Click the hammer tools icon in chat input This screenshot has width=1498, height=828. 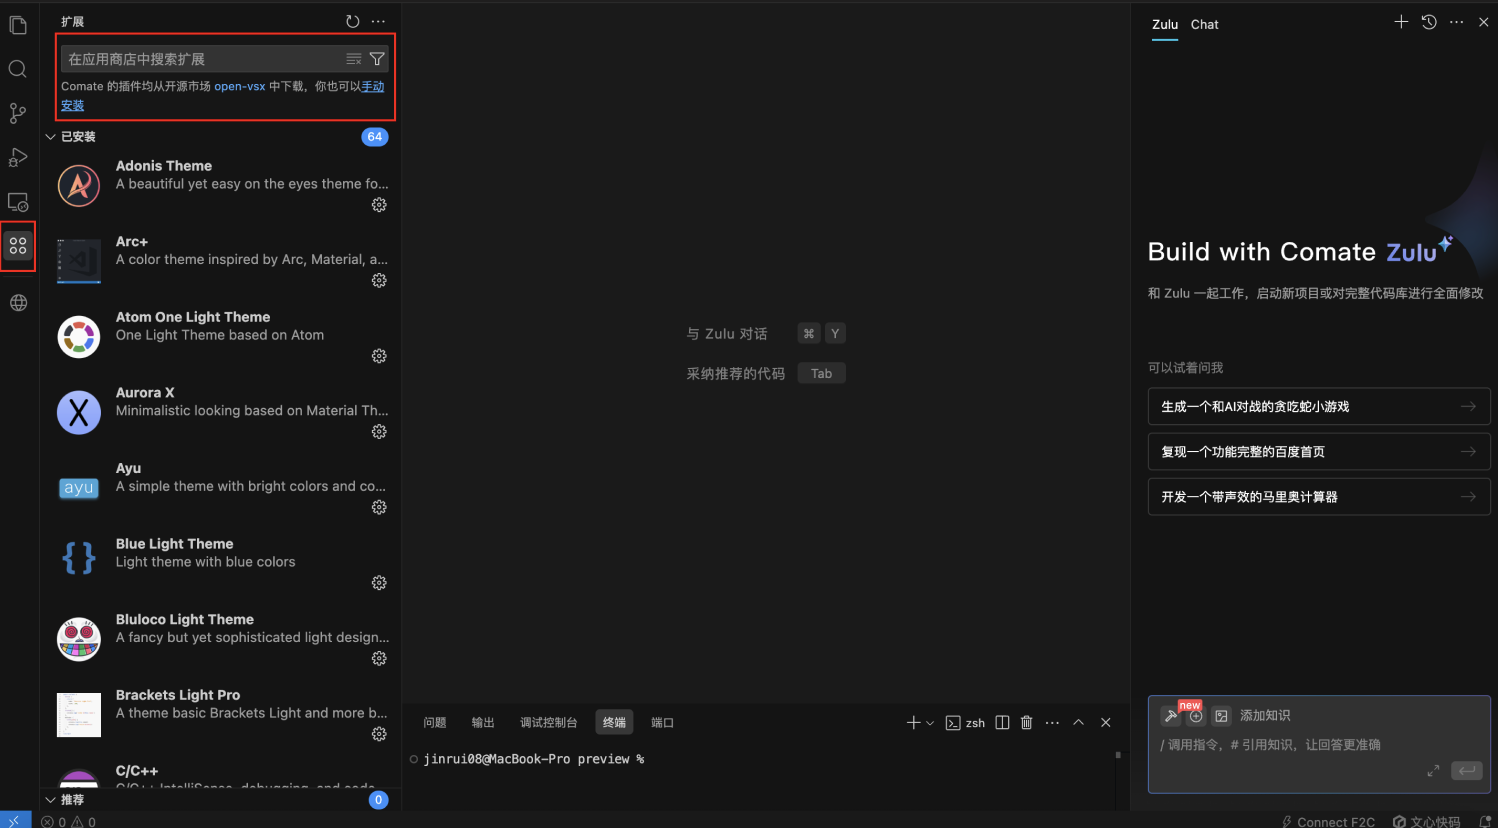[1170, 716]
